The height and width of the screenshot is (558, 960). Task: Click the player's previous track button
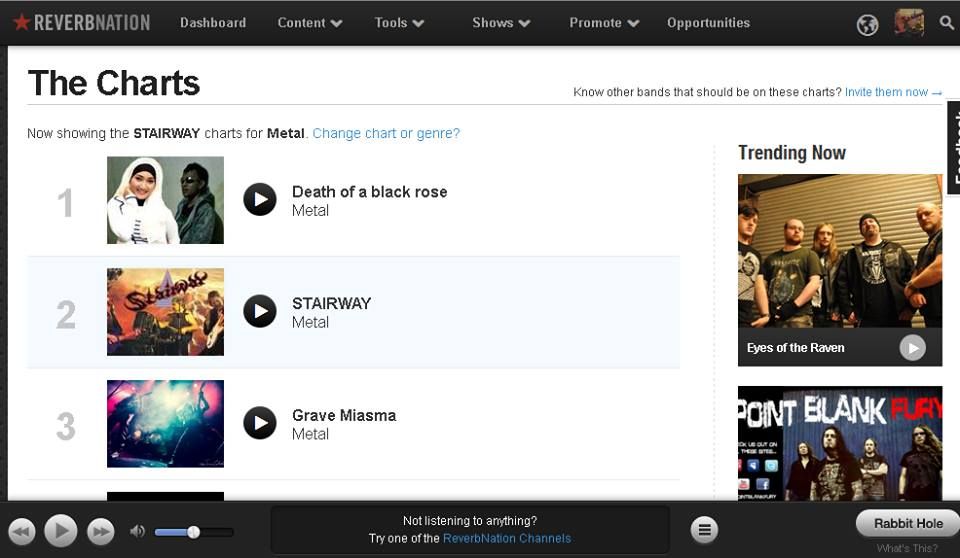pos(22,531)
